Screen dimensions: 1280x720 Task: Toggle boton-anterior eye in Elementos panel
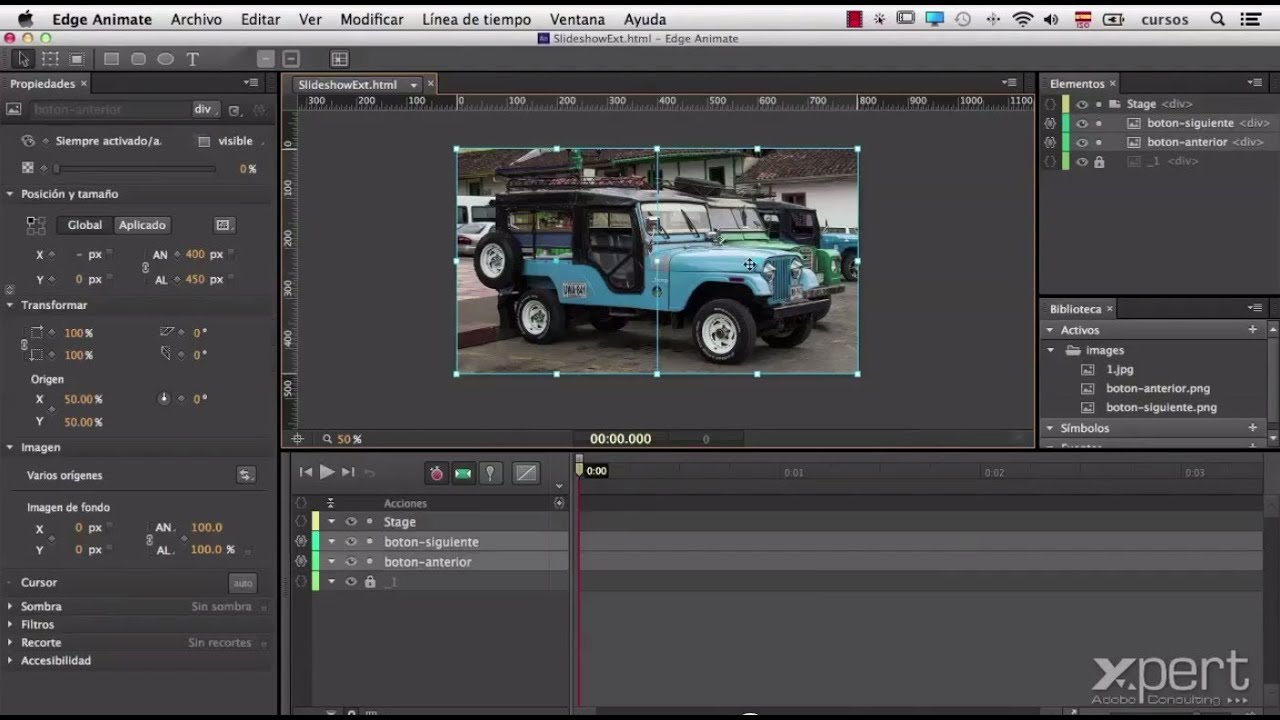(1082, 142)
